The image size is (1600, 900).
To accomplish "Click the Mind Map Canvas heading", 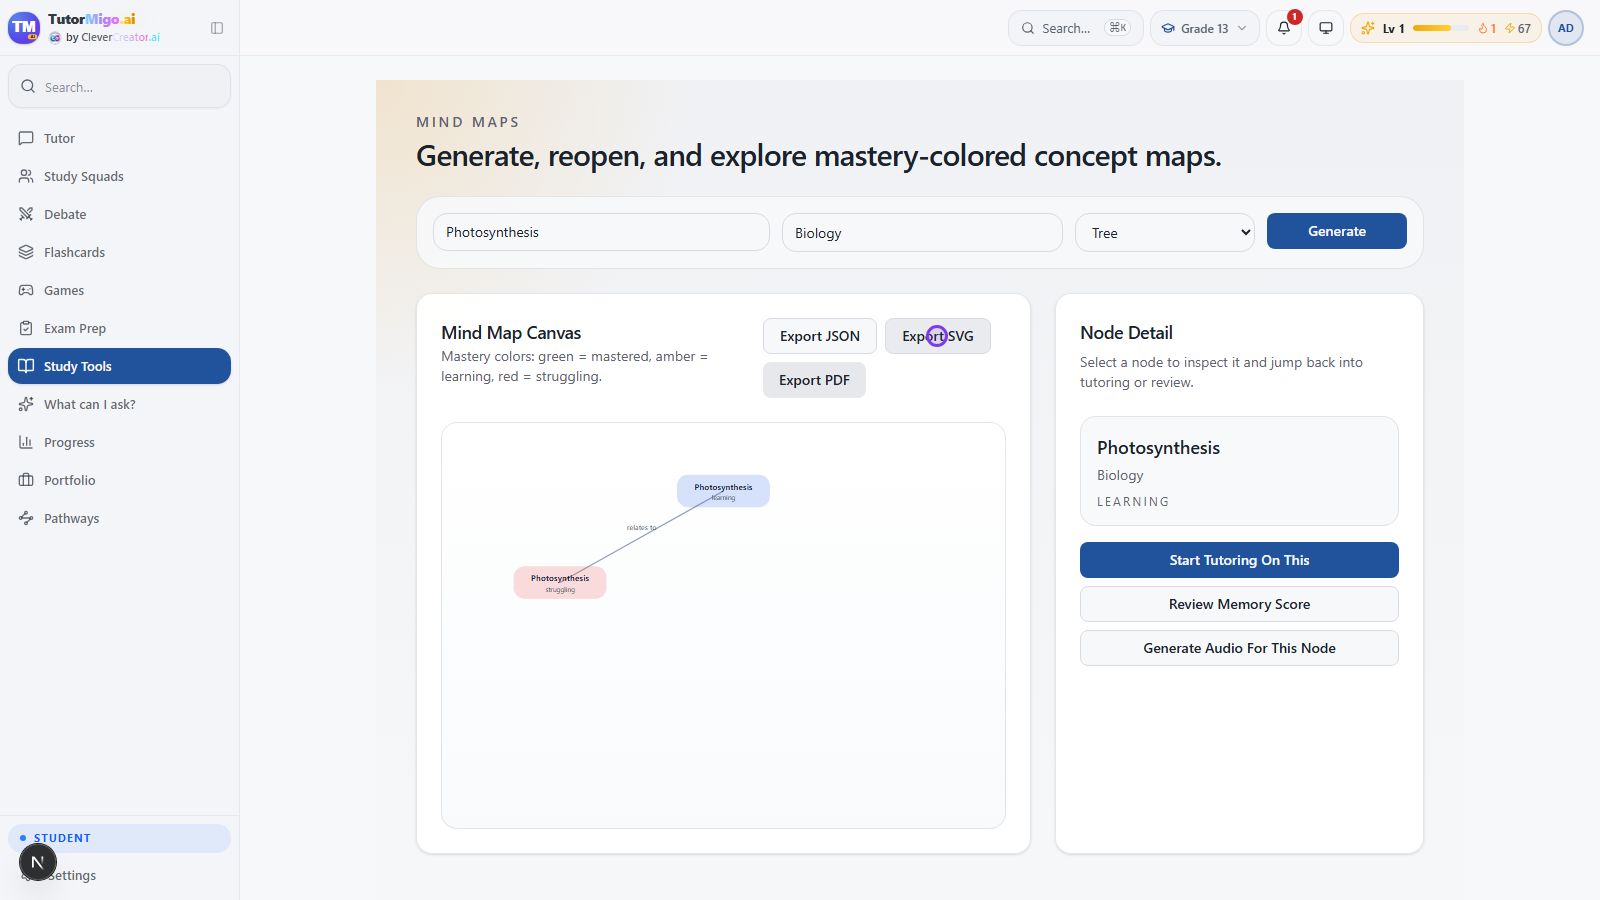I will coord(511,333).
